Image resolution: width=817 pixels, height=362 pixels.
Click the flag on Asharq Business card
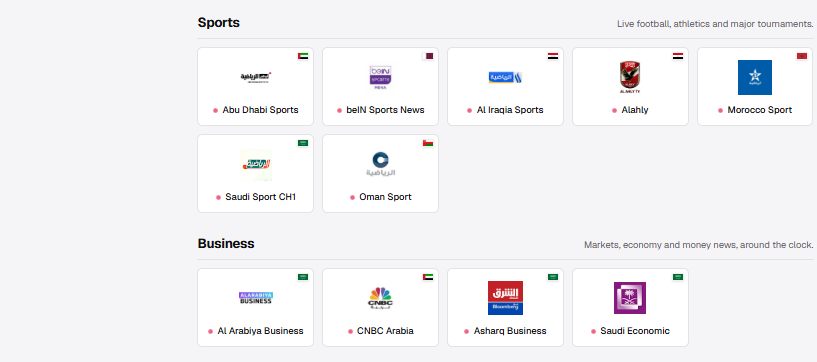pyautogui.click(x=553, y=277)
